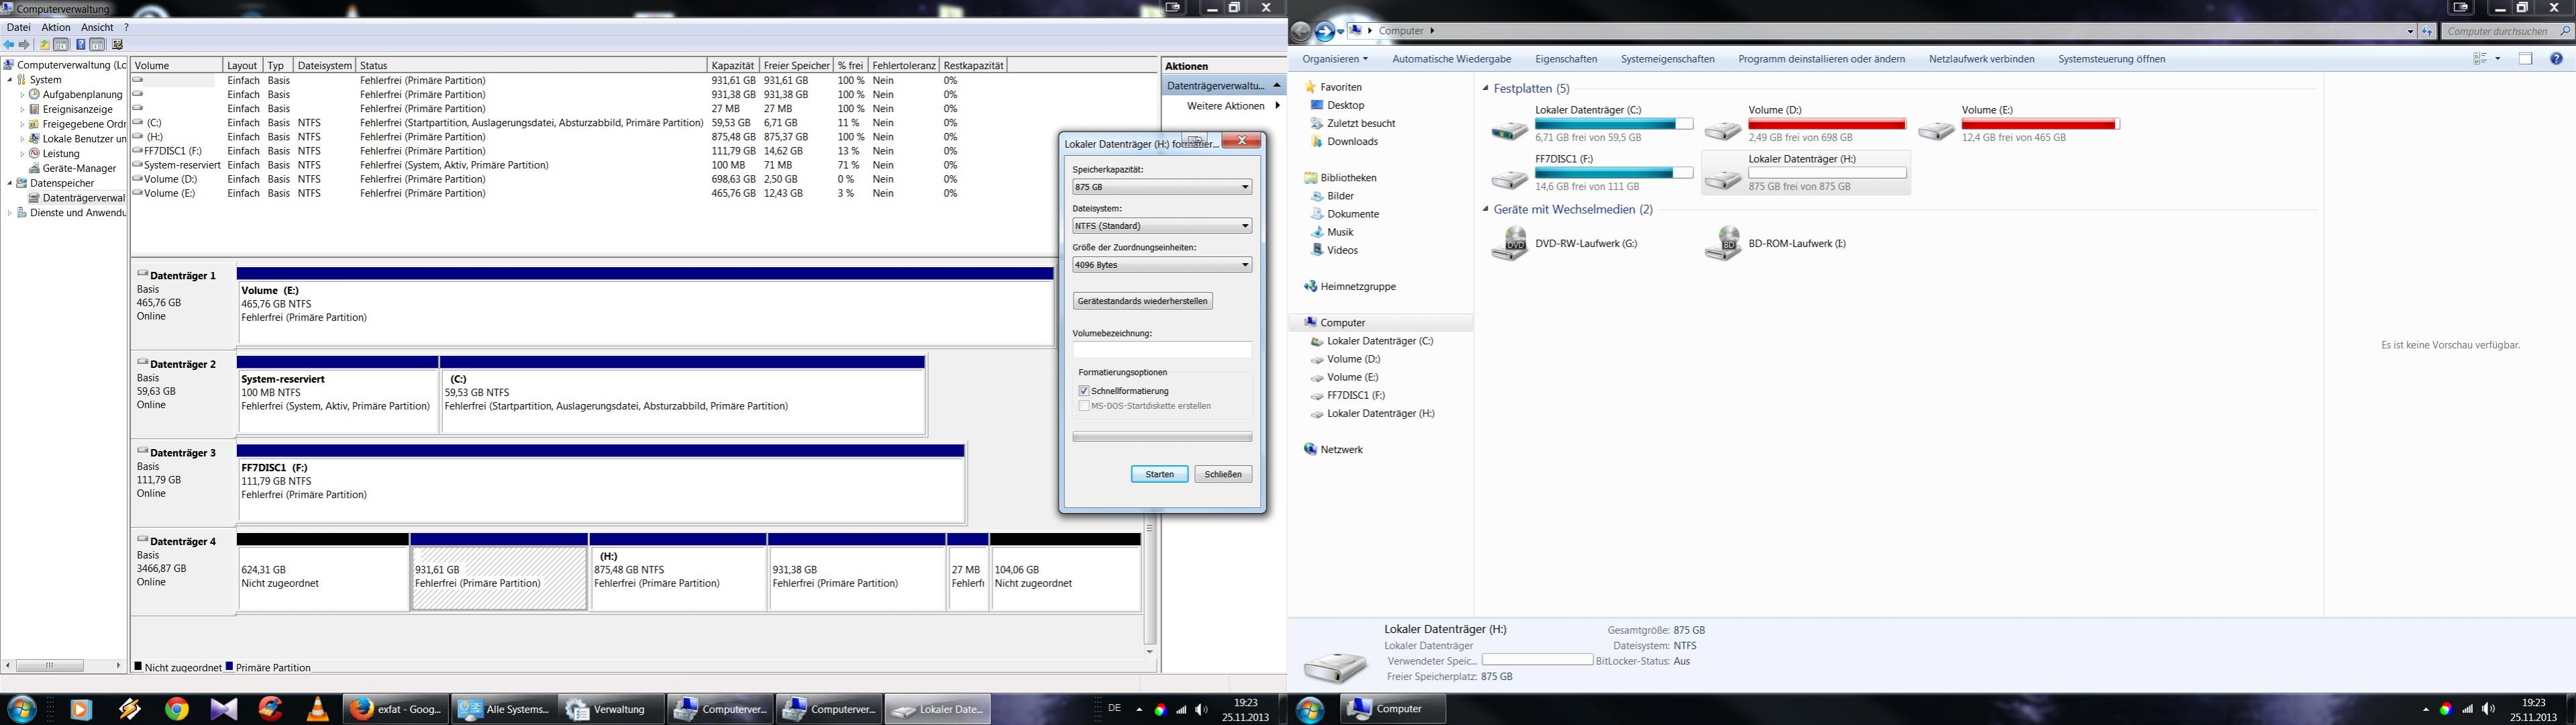Click the Volume (D:) hard drive icon
2576x725 pixels.
point(1722,130)
